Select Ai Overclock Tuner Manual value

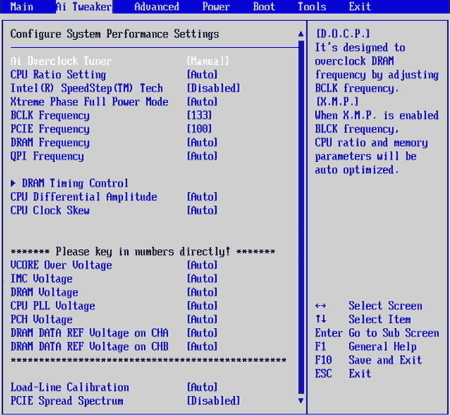pos(208,61)
